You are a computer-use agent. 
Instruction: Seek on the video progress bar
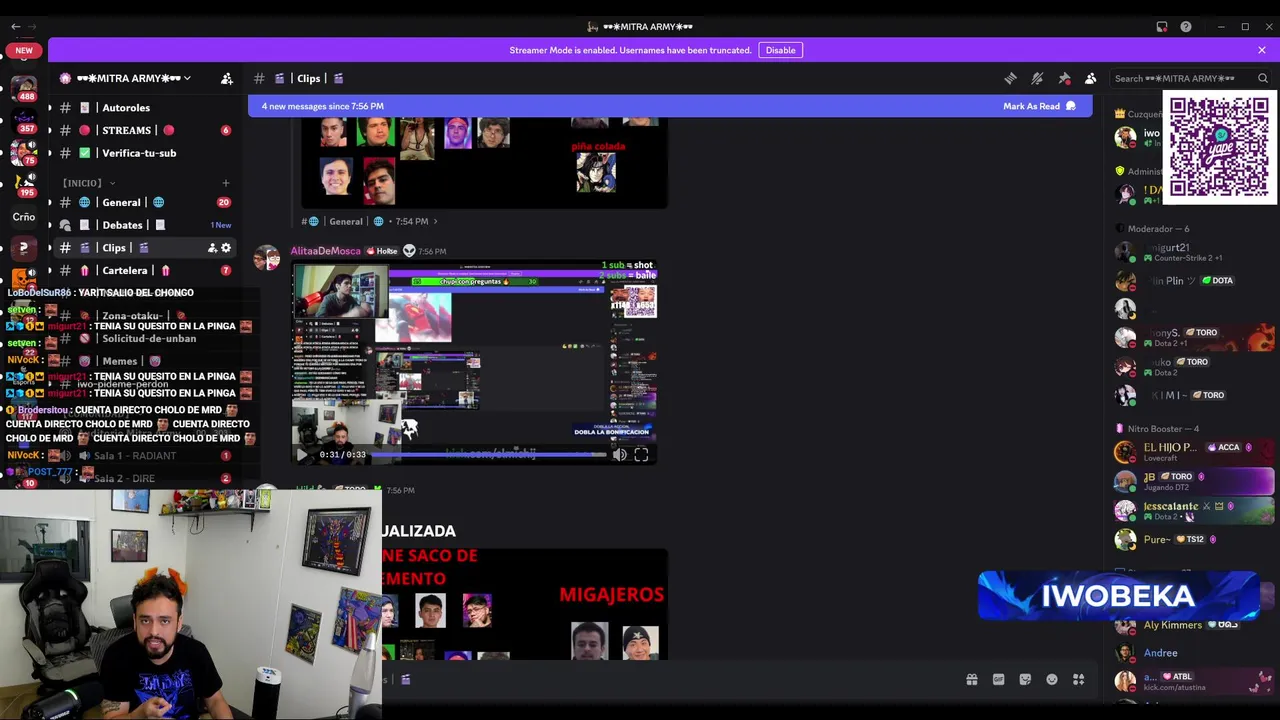click(x=490, y=455)
